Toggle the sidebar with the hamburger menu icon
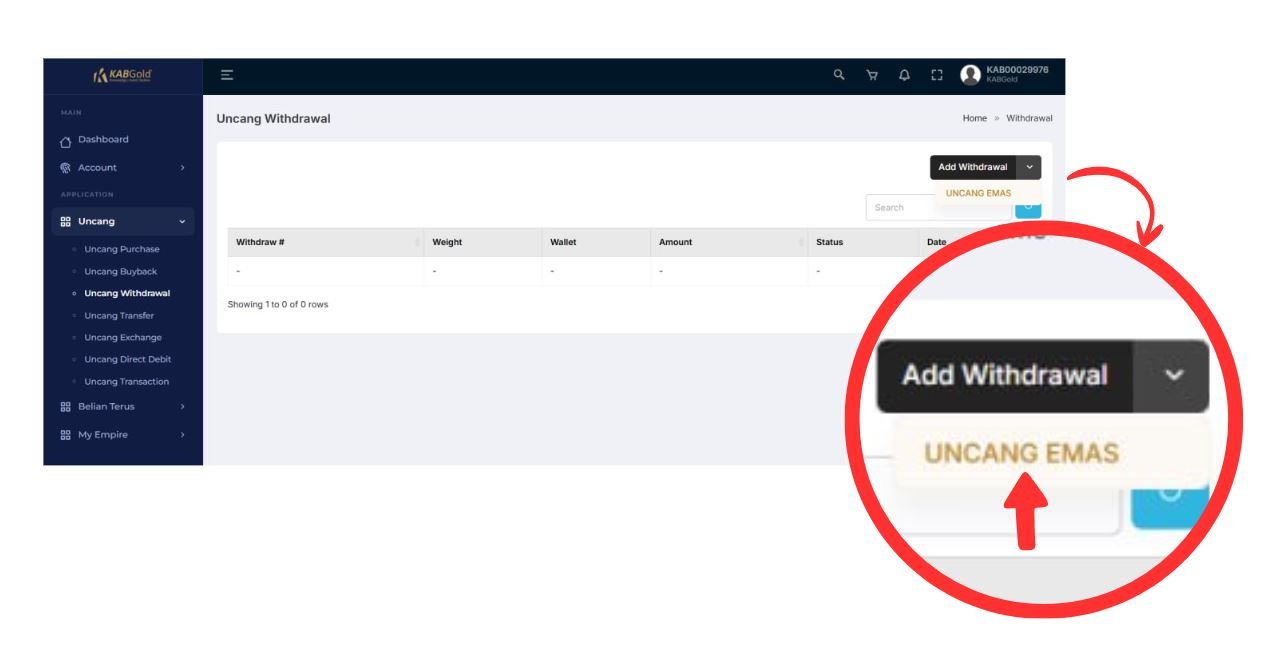This screenshot has height=664, width=1266. pos(227,75)
